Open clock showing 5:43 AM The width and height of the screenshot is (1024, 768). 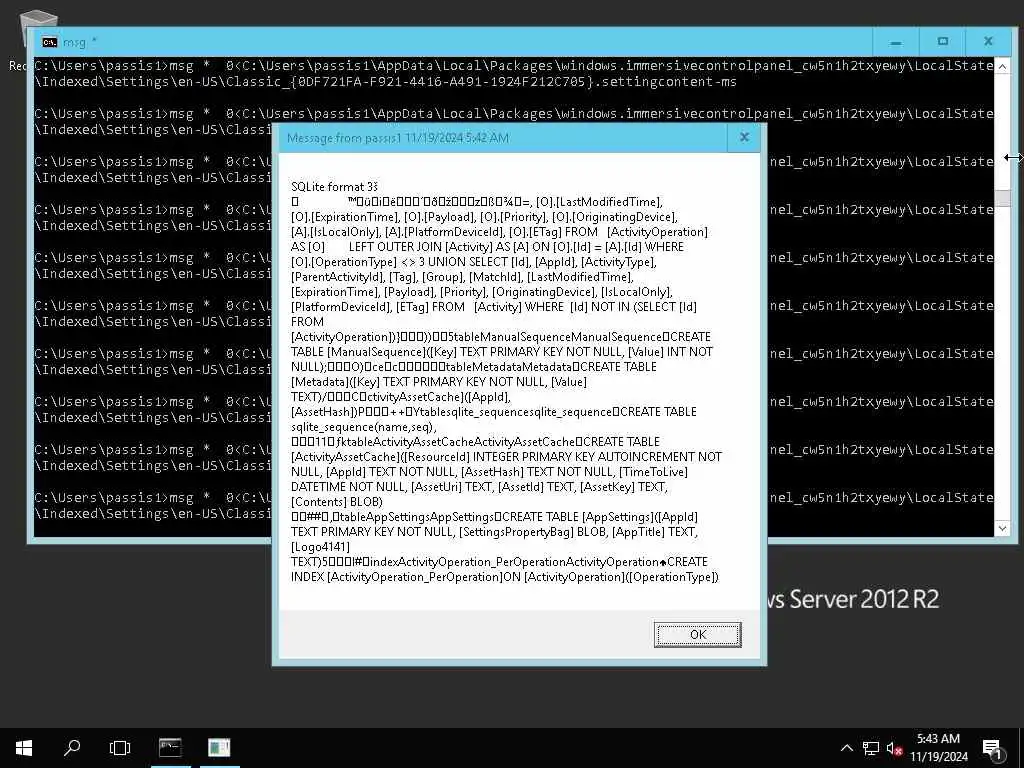[938, 748]
